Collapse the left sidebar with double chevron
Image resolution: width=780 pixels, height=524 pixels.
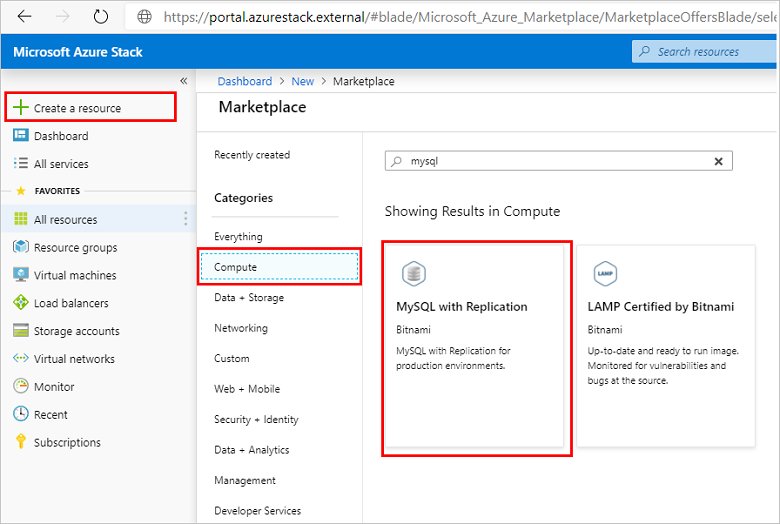point(183,81)
